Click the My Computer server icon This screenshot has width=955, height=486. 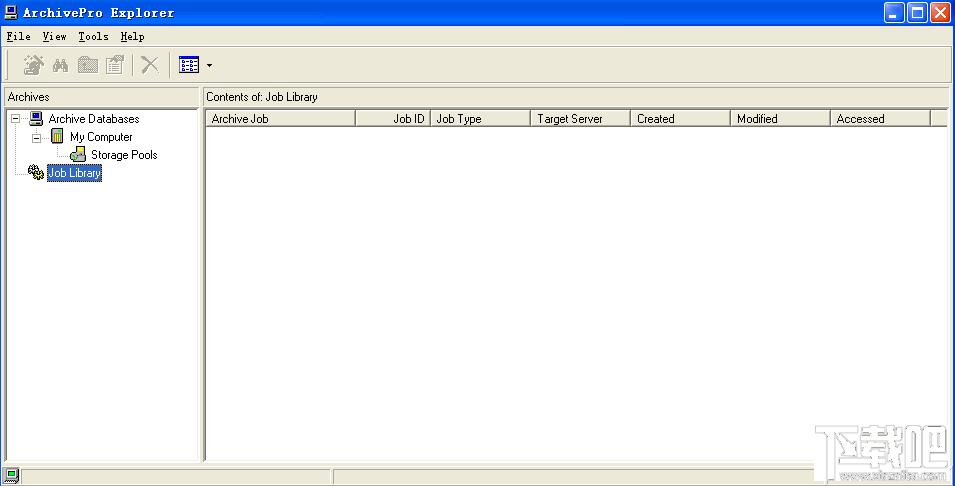pyautogui.click(x=57, y=136)
